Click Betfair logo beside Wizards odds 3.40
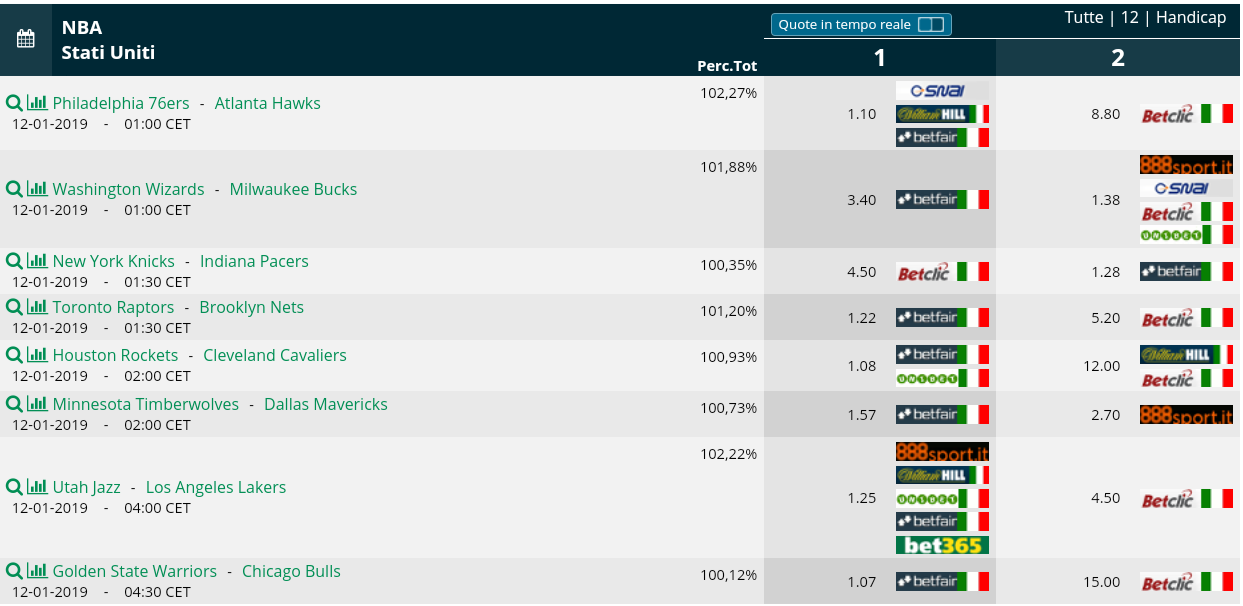 coord(942,199)
